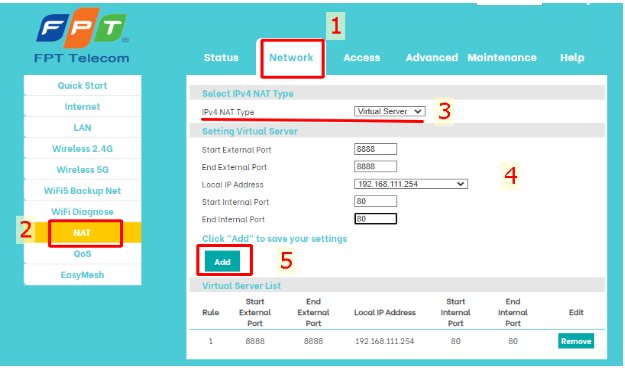Open the Access tab
Image resolution: width=625 pixels, height=368 pixels.
click(x=362, y=57)
